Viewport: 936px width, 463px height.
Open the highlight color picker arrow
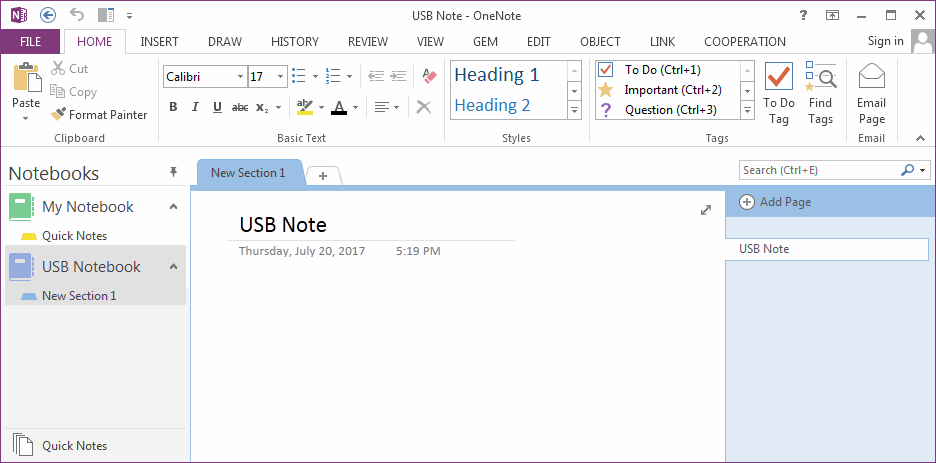point(321,108)
